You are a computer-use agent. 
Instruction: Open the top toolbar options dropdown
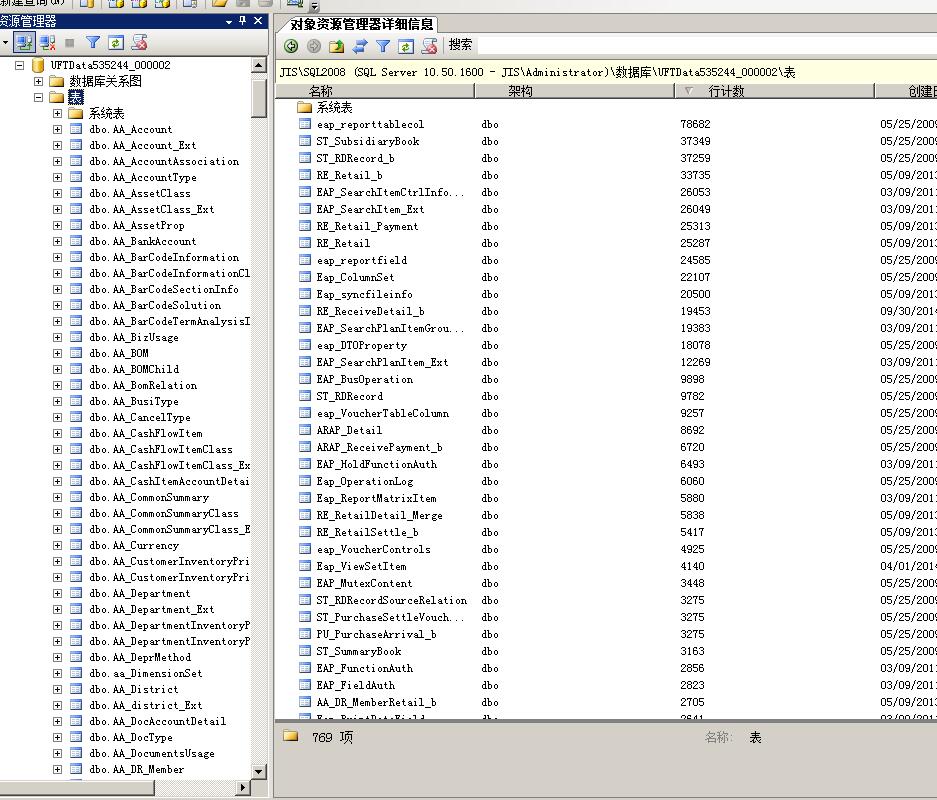coord(315,7)
